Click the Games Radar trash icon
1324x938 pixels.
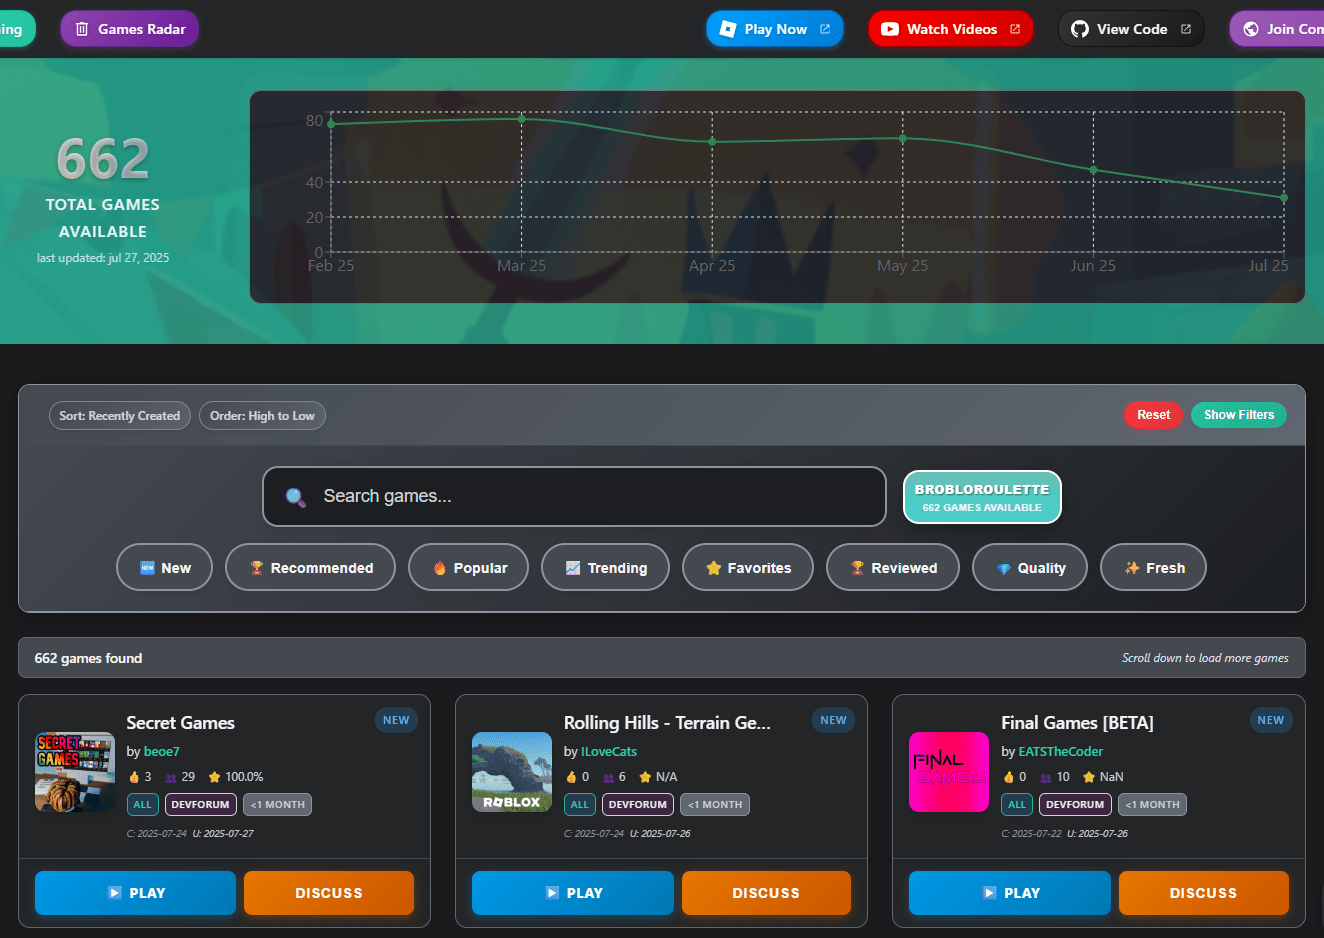click(x=83, y=29)
